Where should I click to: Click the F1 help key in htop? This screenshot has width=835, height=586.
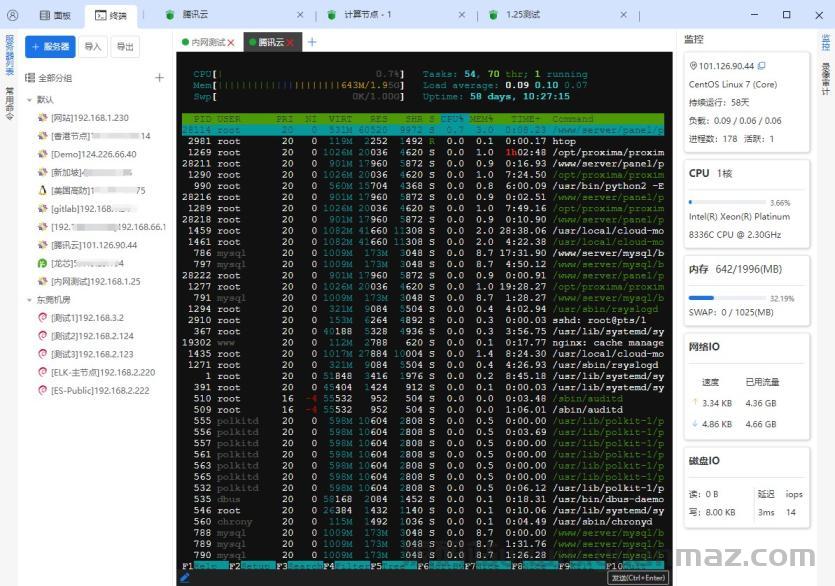pyautogui.click(x=206, y=566)
